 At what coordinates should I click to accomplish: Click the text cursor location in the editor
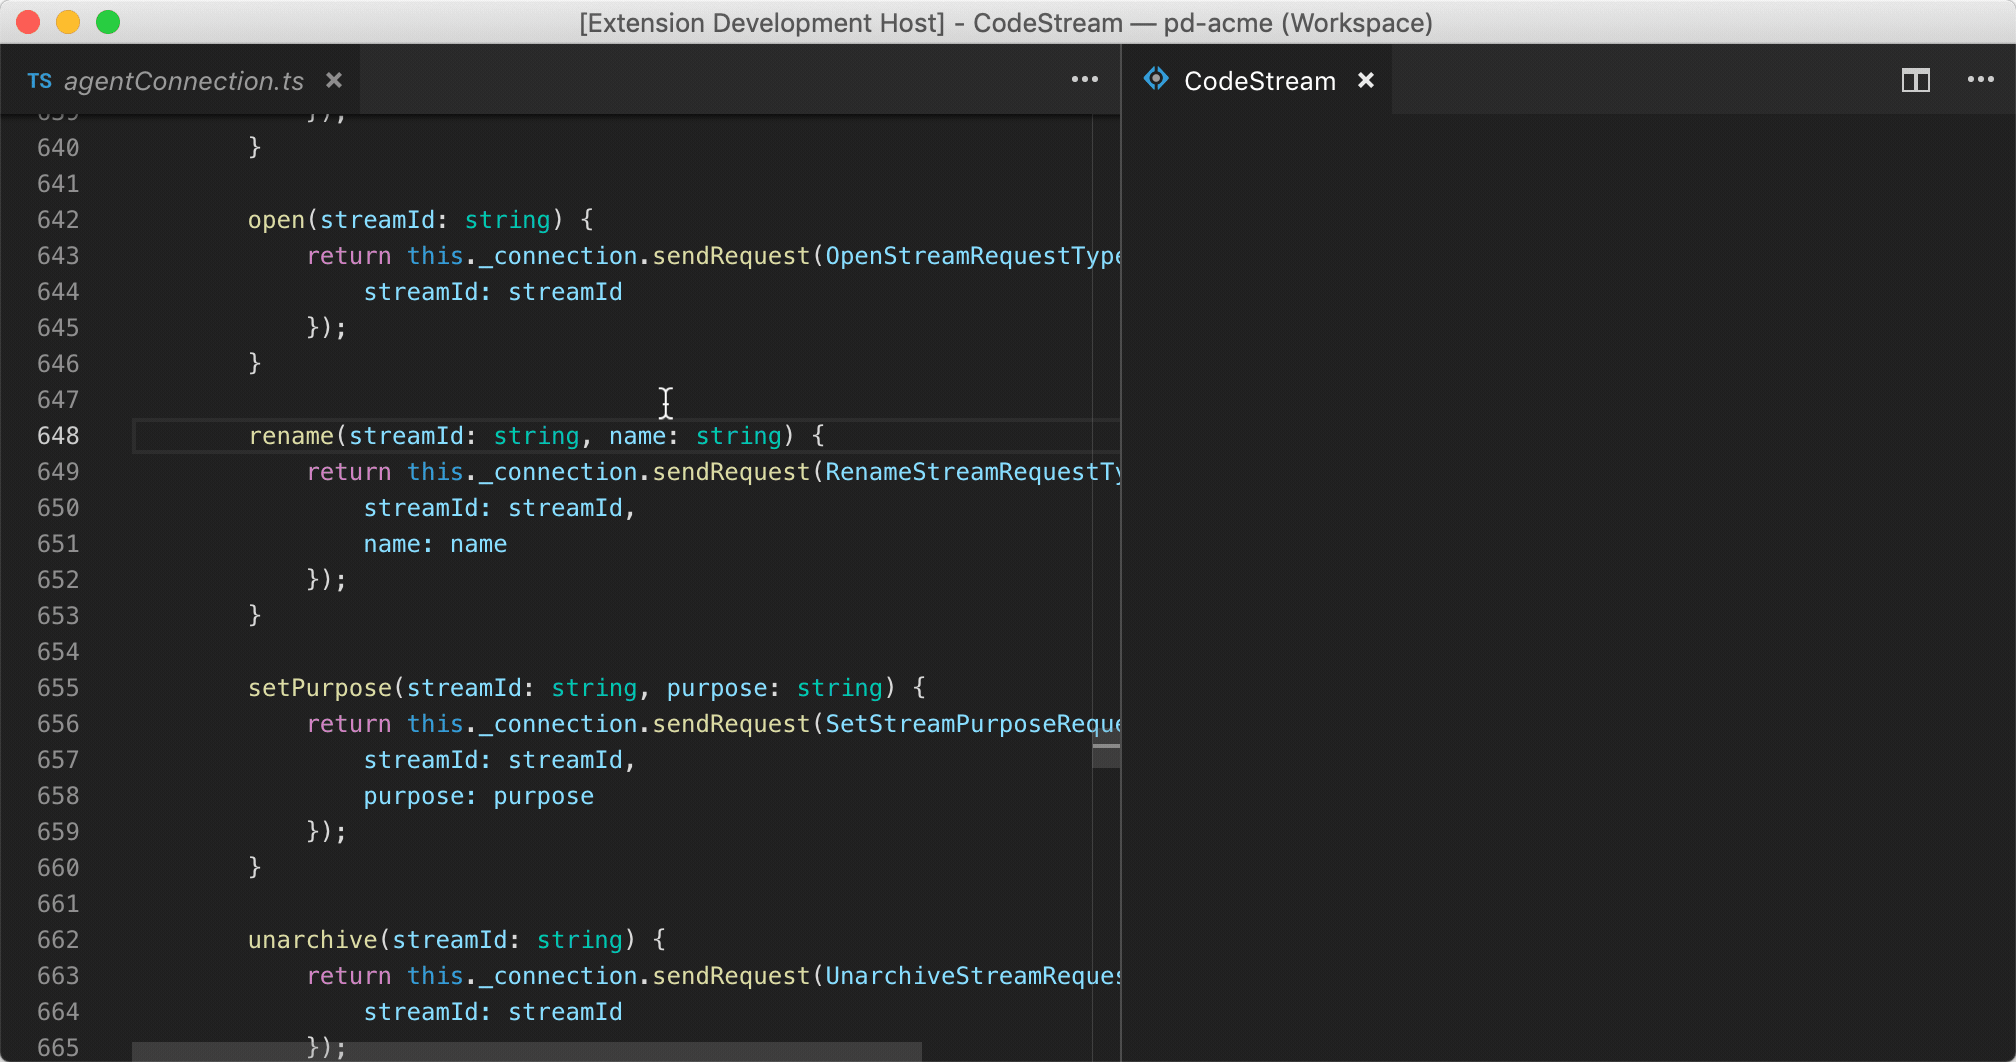click(x=666, y=403)
